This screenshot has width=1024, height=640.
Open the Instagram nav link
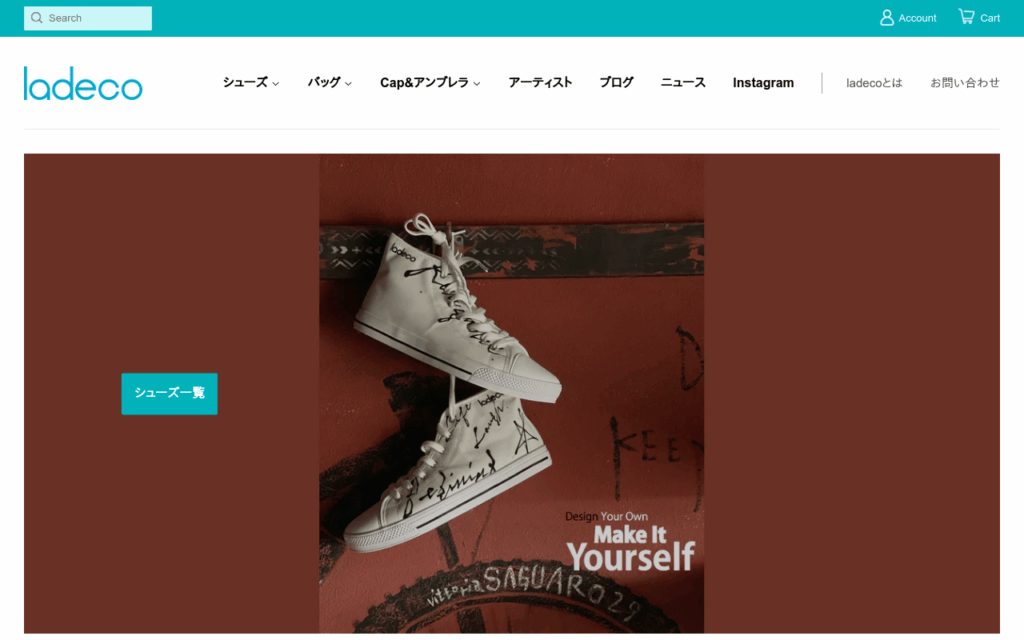point(763,83)
